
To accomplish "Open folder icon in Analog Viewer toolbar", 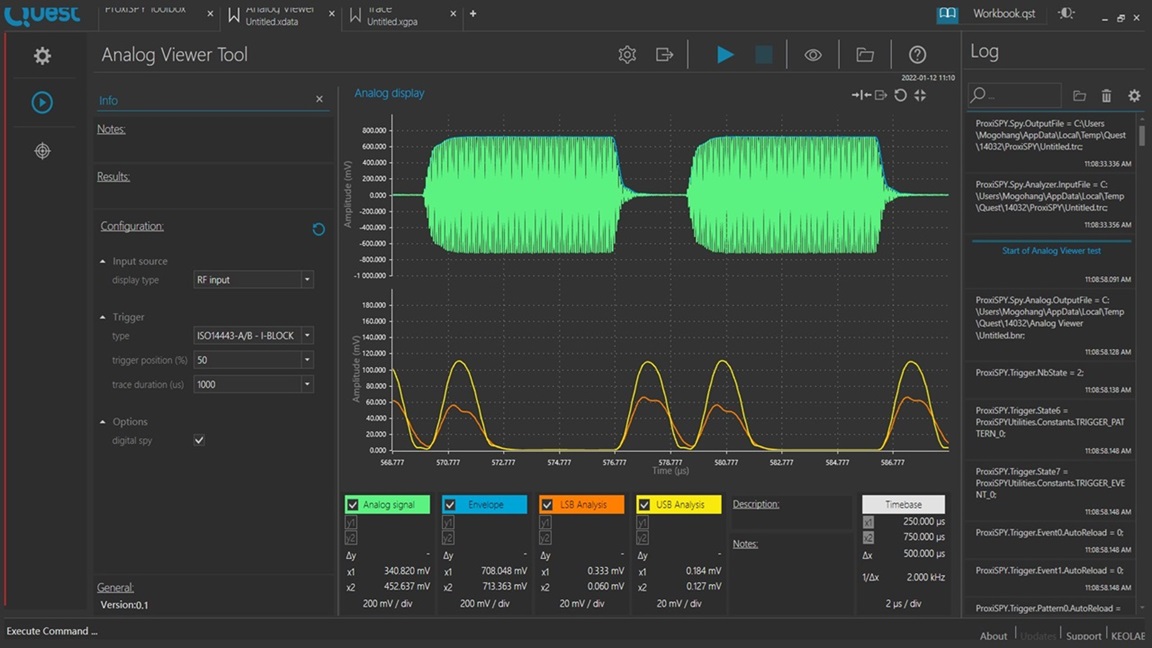I will click(x=865, y=55).
